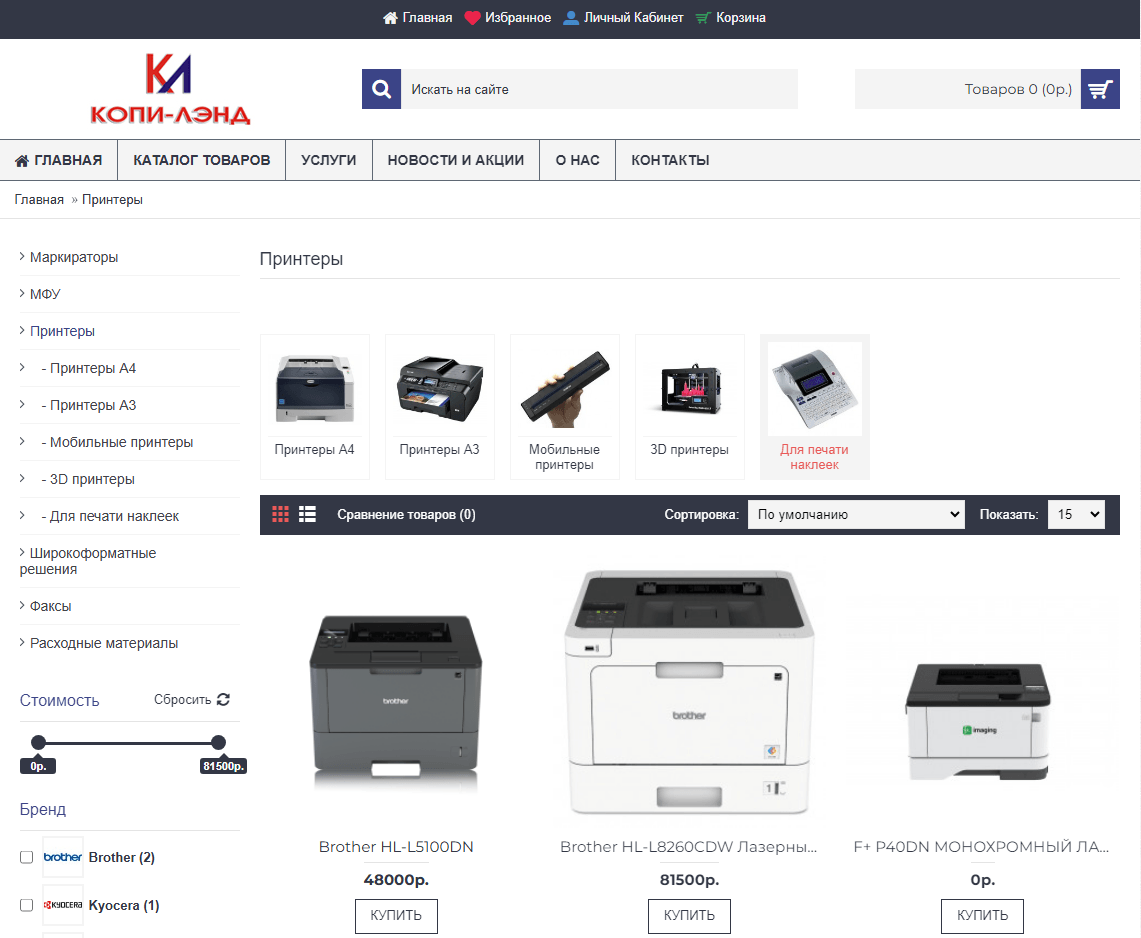This screenshot has width=1141, height=938.
Task: Open НОВОСТИ И АКЦИИ menu item
Action: (456, 160)
